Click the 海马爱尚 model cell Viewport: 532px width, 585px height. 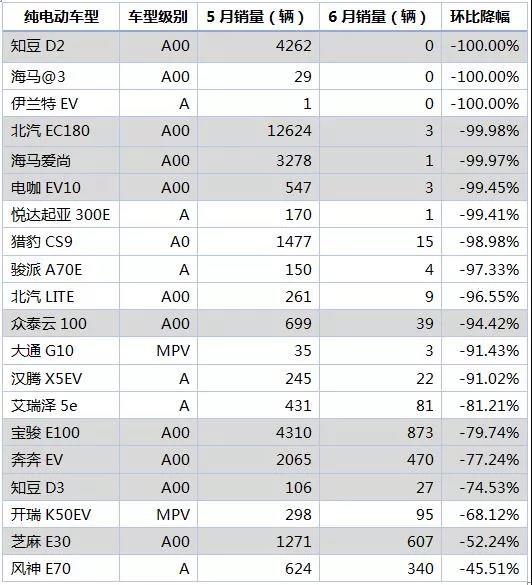point(61,161)
